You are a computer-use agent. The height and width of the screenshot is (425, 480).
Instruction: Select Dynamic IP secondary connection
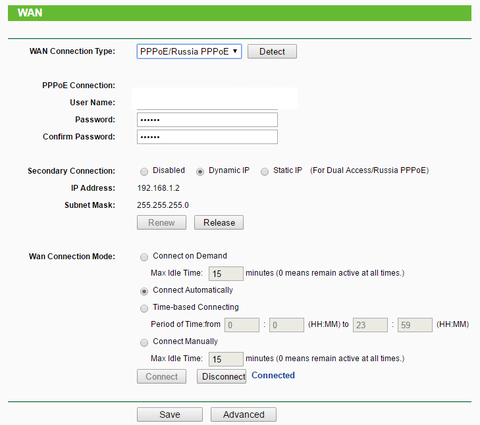(x=200, y=172)
